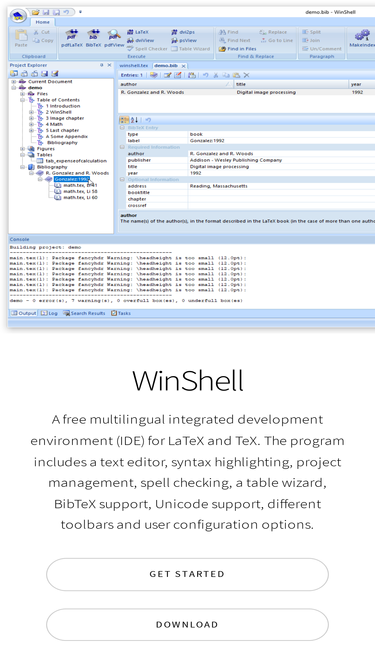Select the math.tex, Li 58 reference

click(x=80, y=191)
